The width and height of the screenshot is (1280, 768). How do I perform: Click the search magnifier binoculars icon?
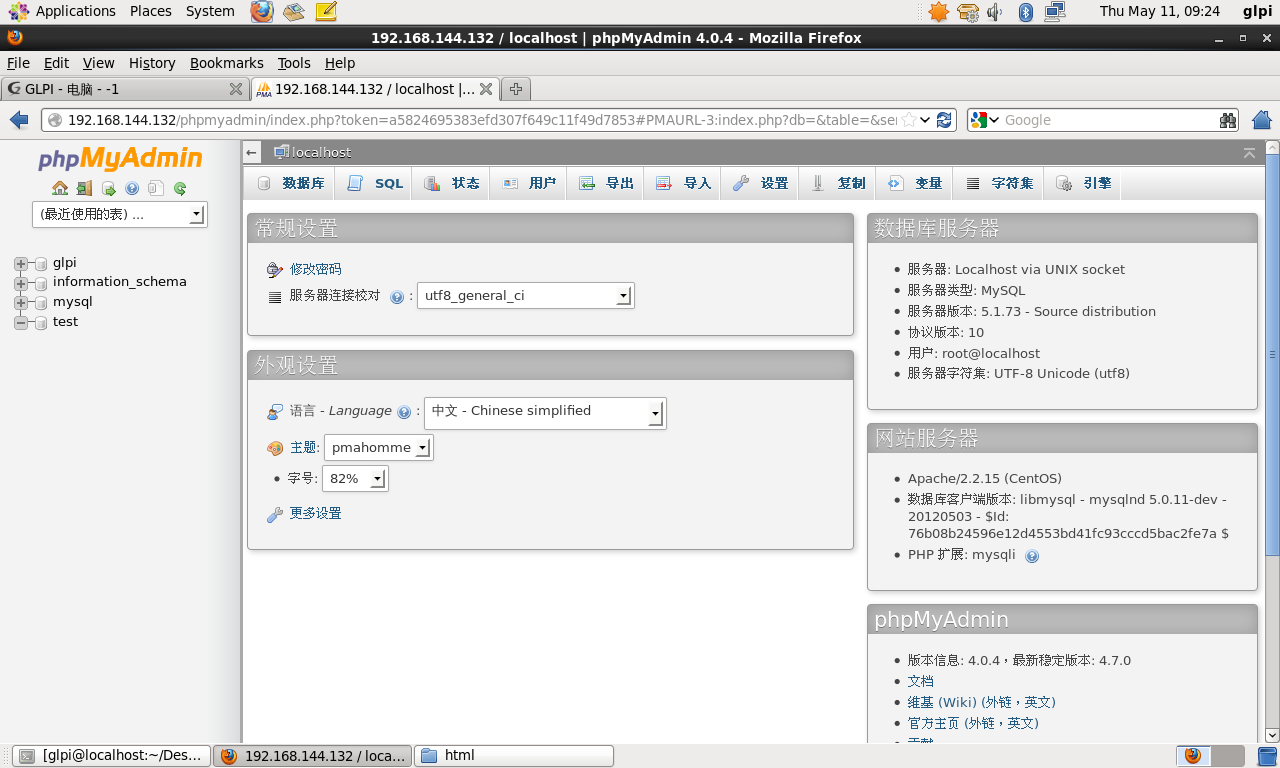pos(1228,120)
